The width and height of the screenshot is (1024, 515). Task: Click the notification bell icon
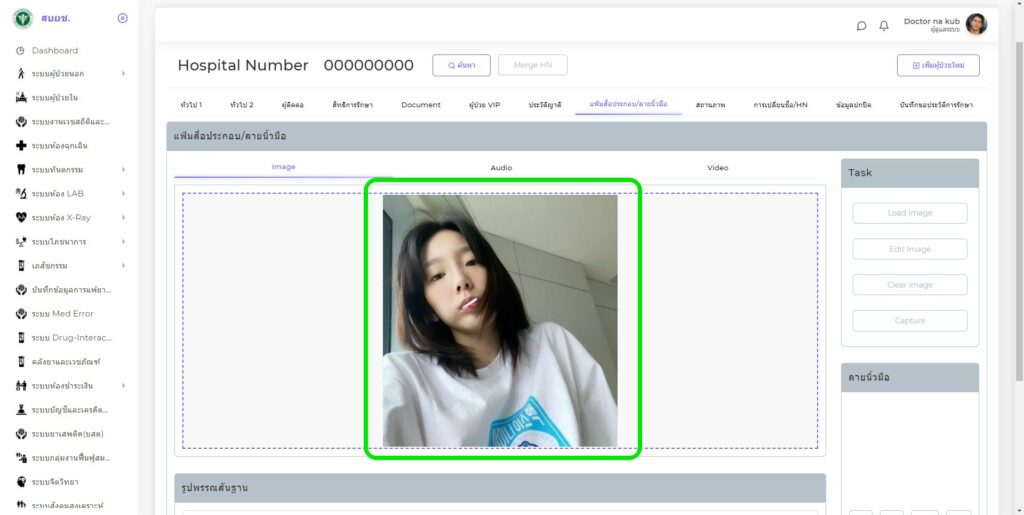(x=884, y=26)
